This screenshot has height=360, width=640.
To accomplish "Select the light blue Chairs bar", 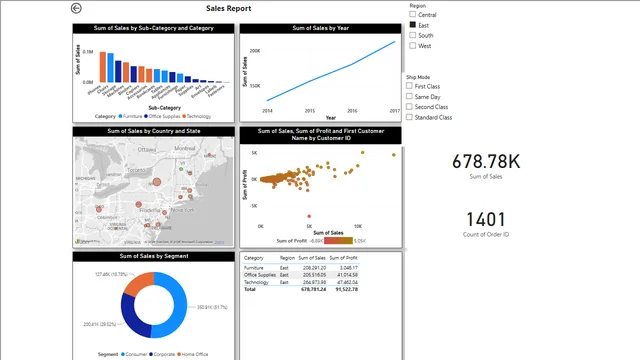I will point(111,68).
